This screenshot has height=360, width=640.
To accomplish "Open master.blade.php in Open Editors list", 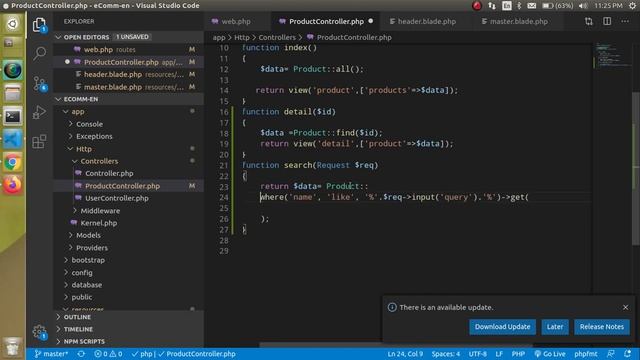I will (129, 87).
